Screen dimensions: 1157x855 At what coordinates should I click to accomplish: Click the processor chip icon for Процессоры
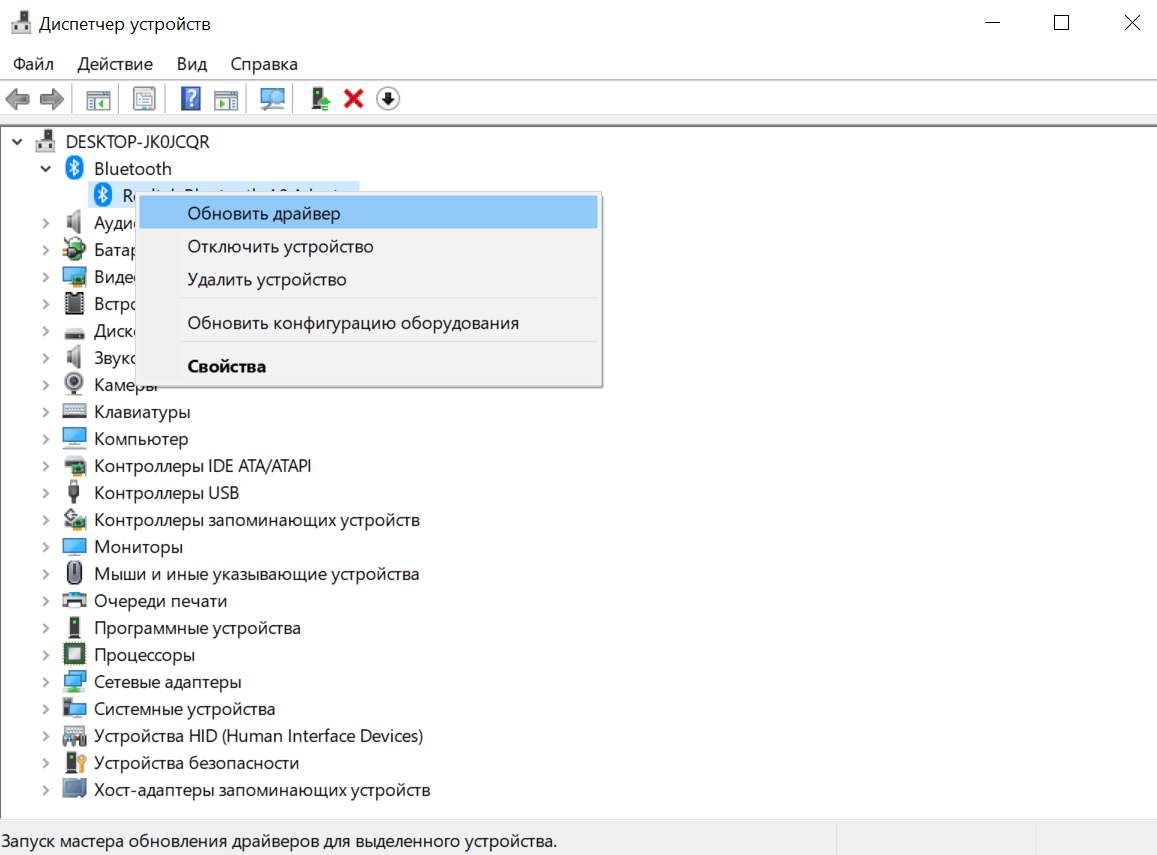coord(74,654)
